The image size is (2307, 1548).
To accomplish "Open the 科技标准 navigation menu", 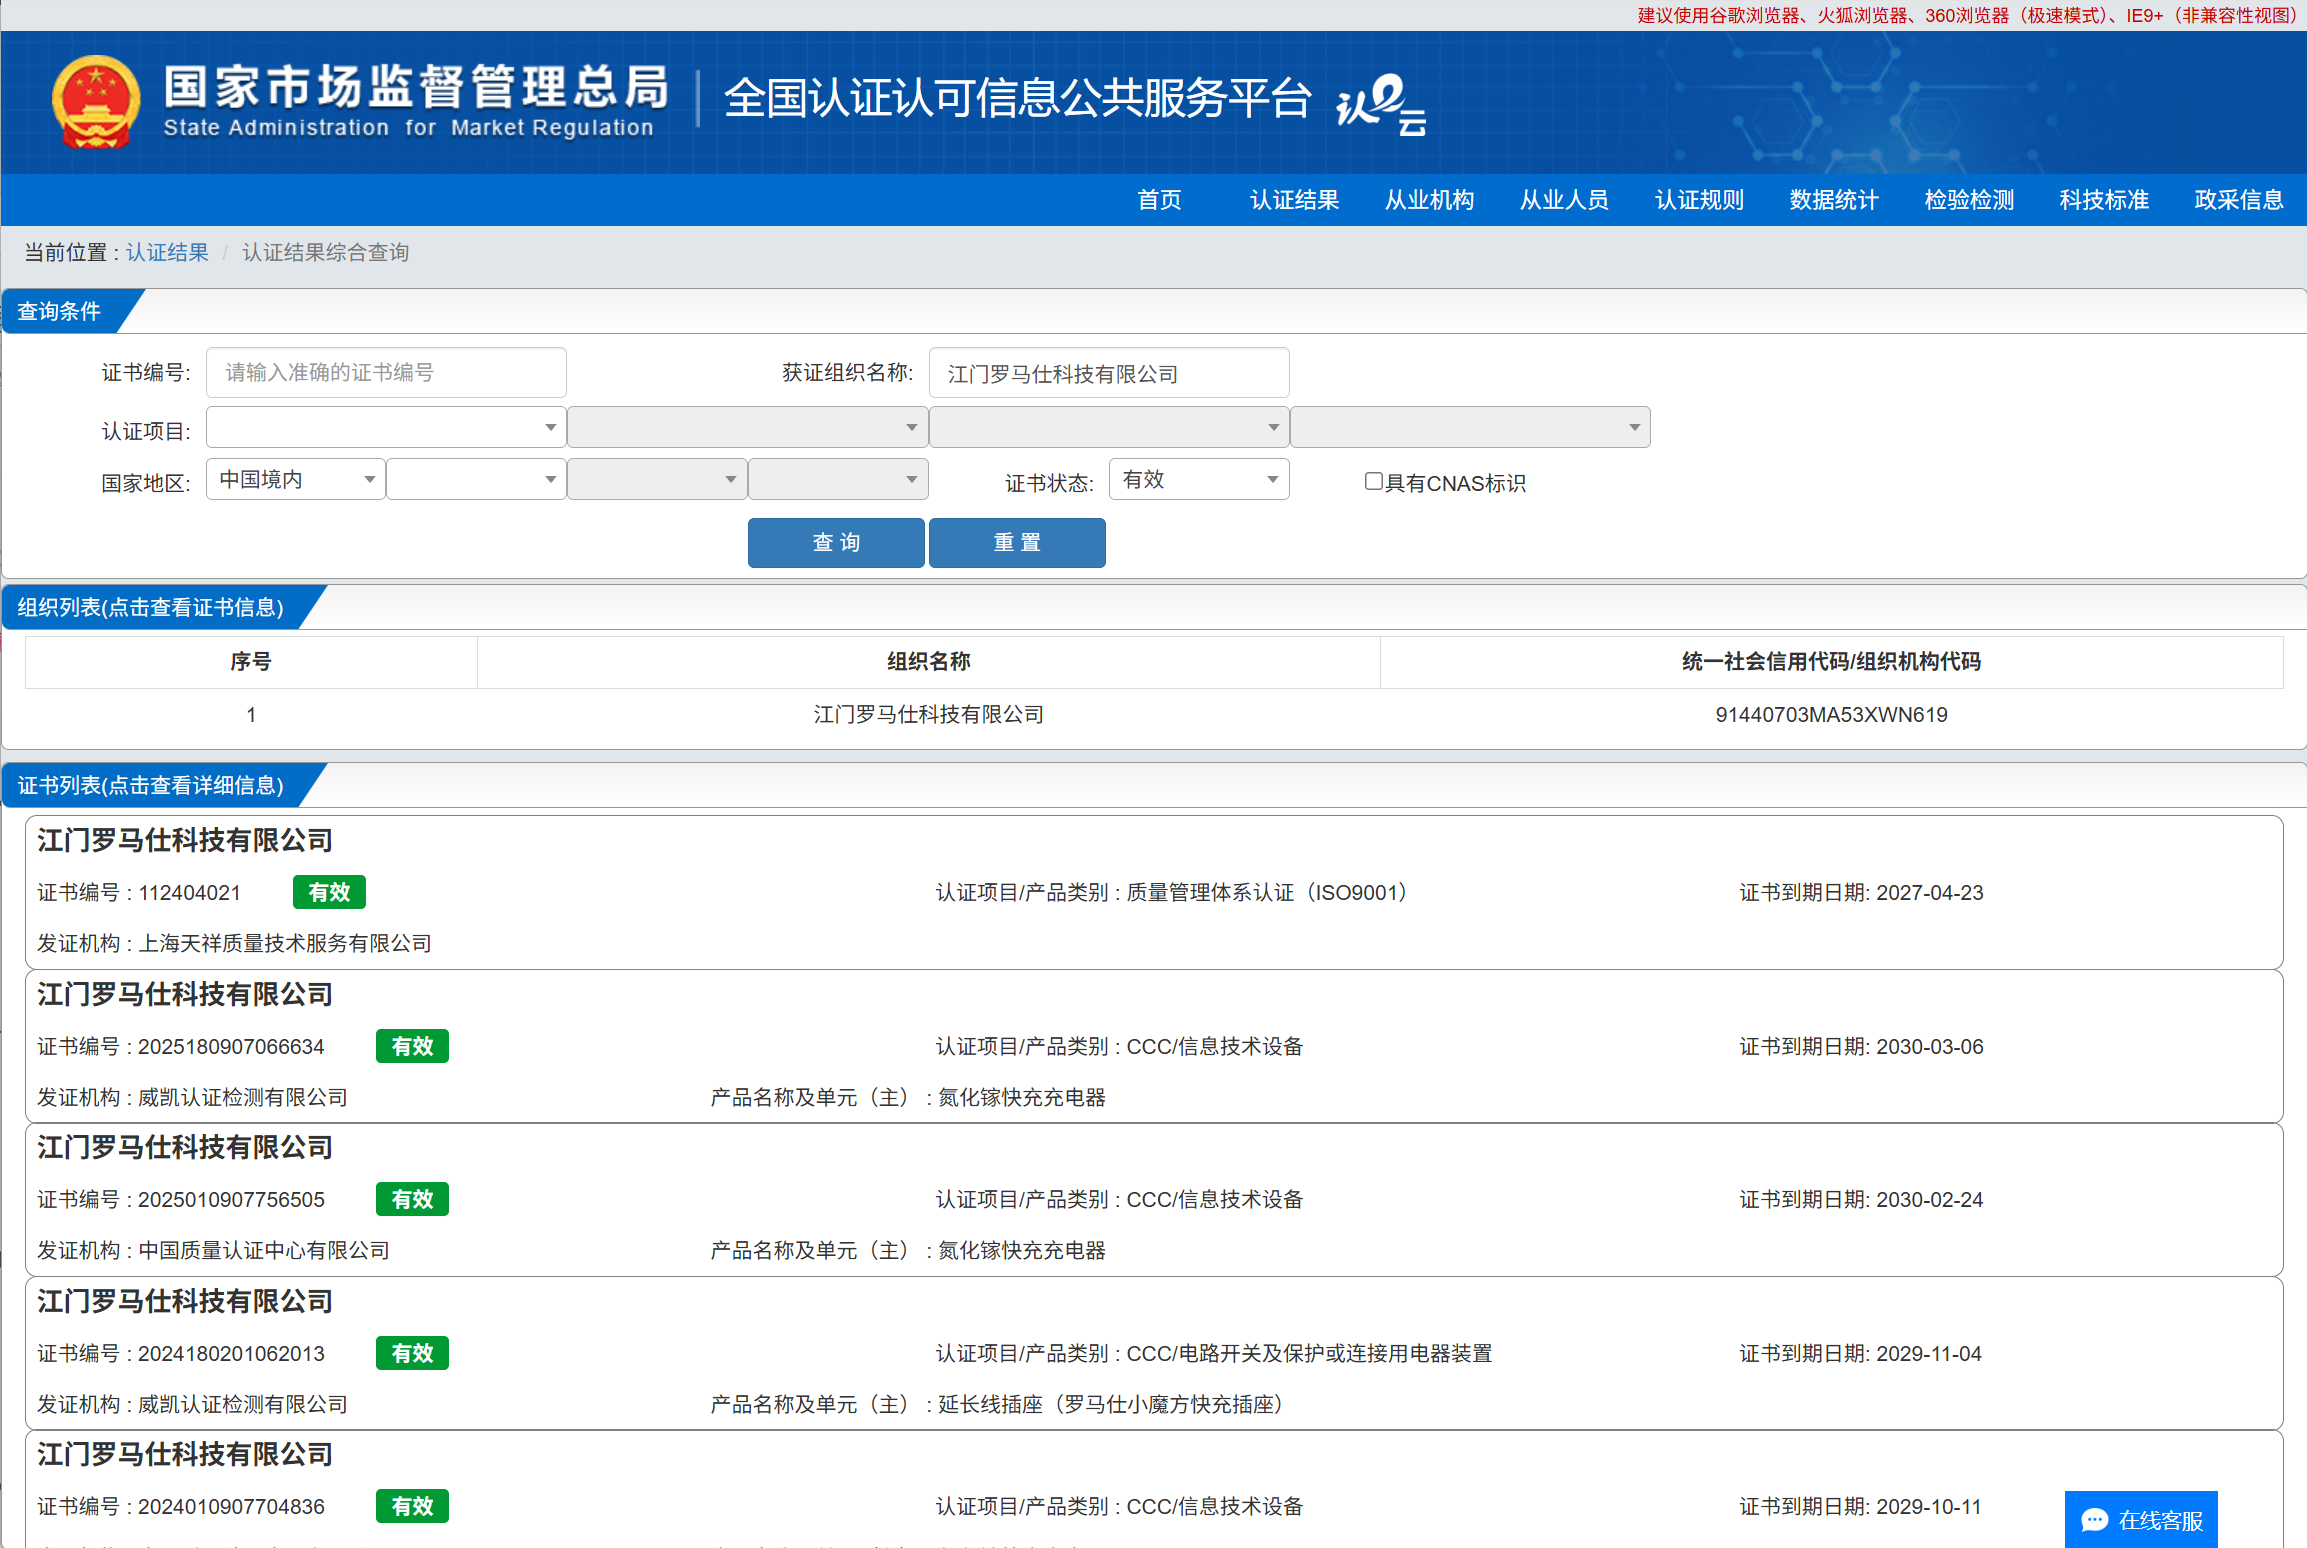I will pyautogui.click(x=2104, y=200).
